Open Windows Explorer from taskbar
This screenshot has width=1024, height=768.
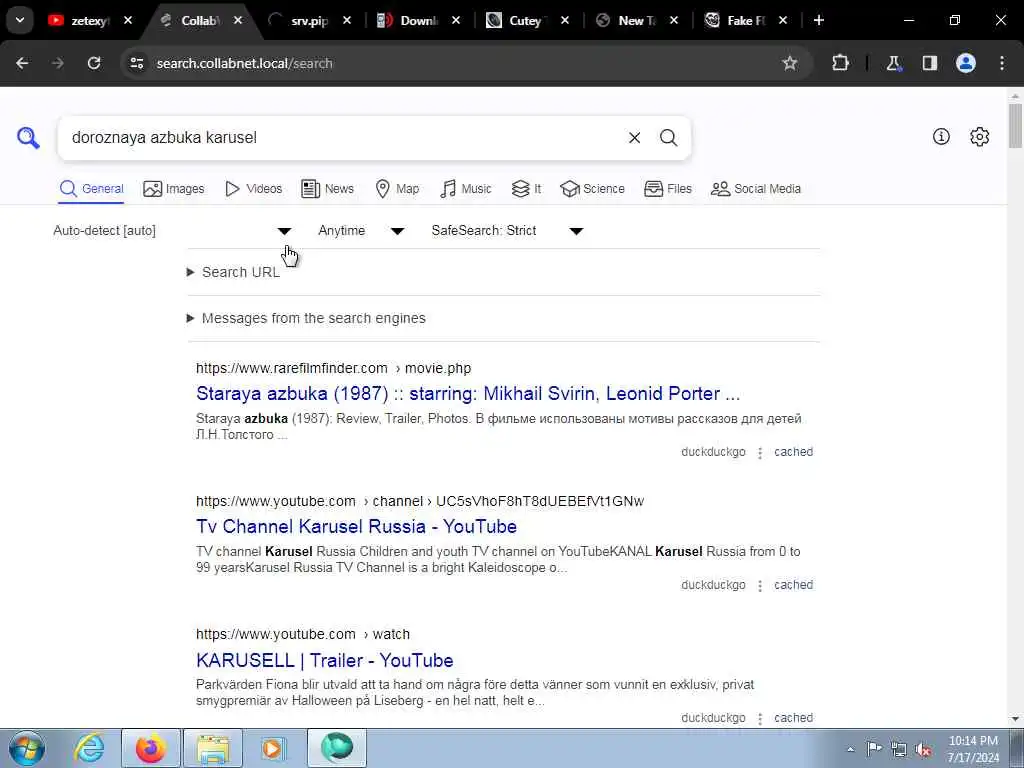213,748
